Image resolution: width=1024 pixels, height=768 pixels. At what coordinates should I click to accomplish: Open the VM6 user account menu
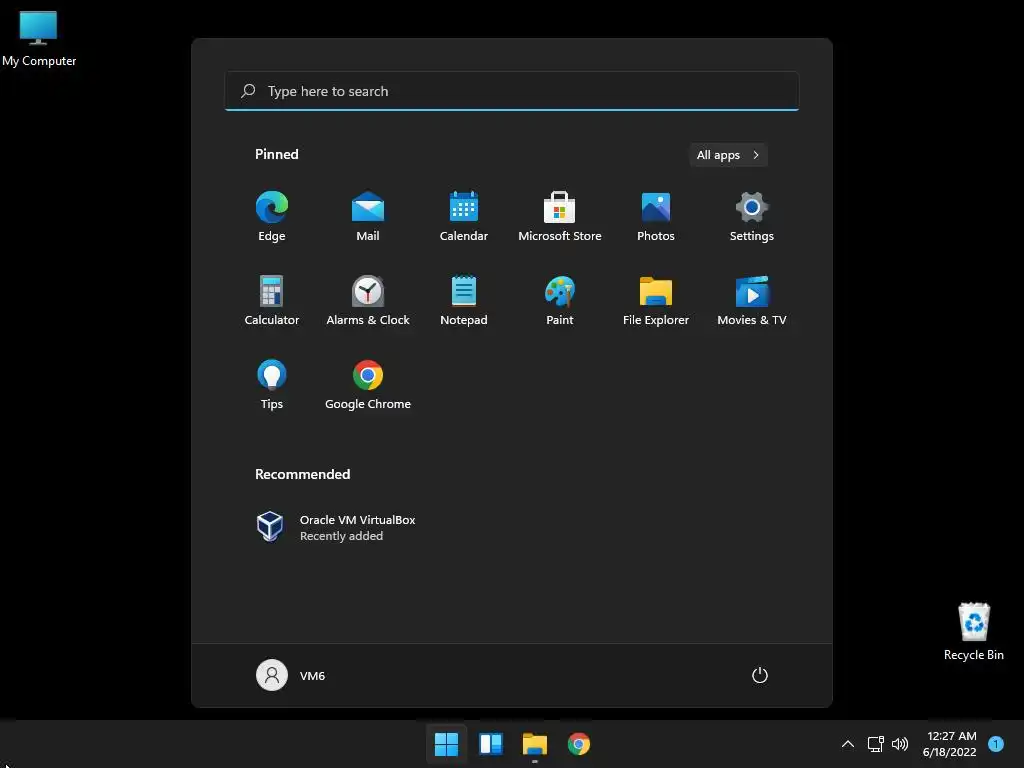coord(291,675)
